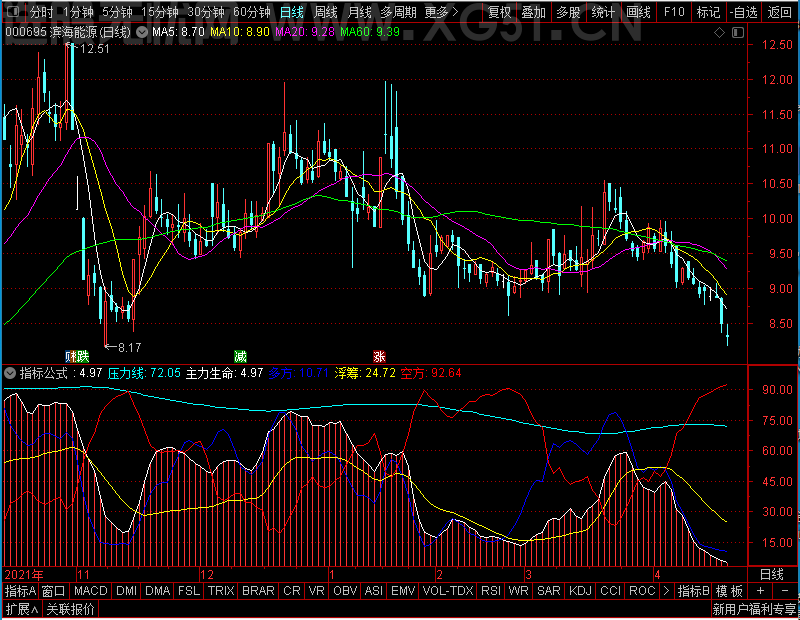Expand the 扩展^ panel

(22, 609)
